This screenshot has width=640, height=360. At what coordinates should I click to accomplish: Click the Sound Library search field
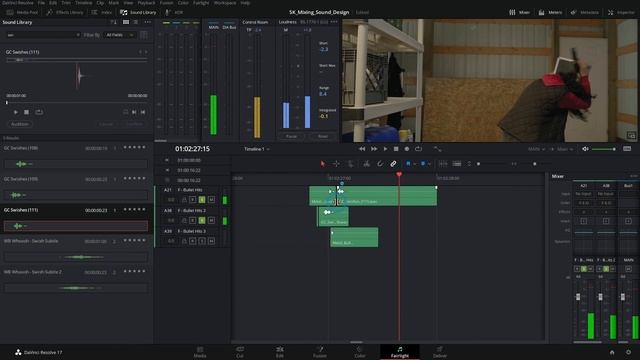[x=43, y=35]
